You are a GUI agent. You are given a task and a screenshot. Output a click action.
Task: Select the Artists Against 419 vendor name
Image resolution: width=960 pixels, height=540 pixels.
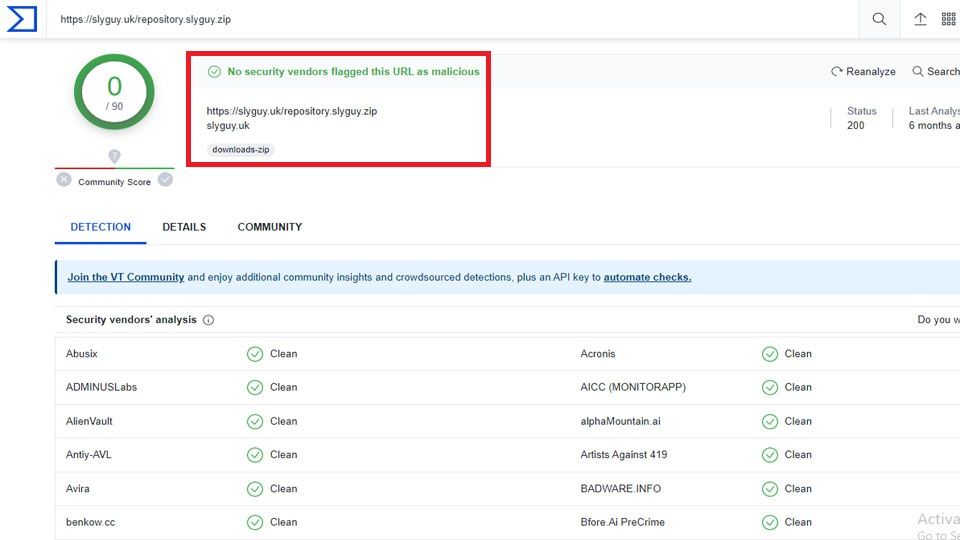tap(623, 455)
